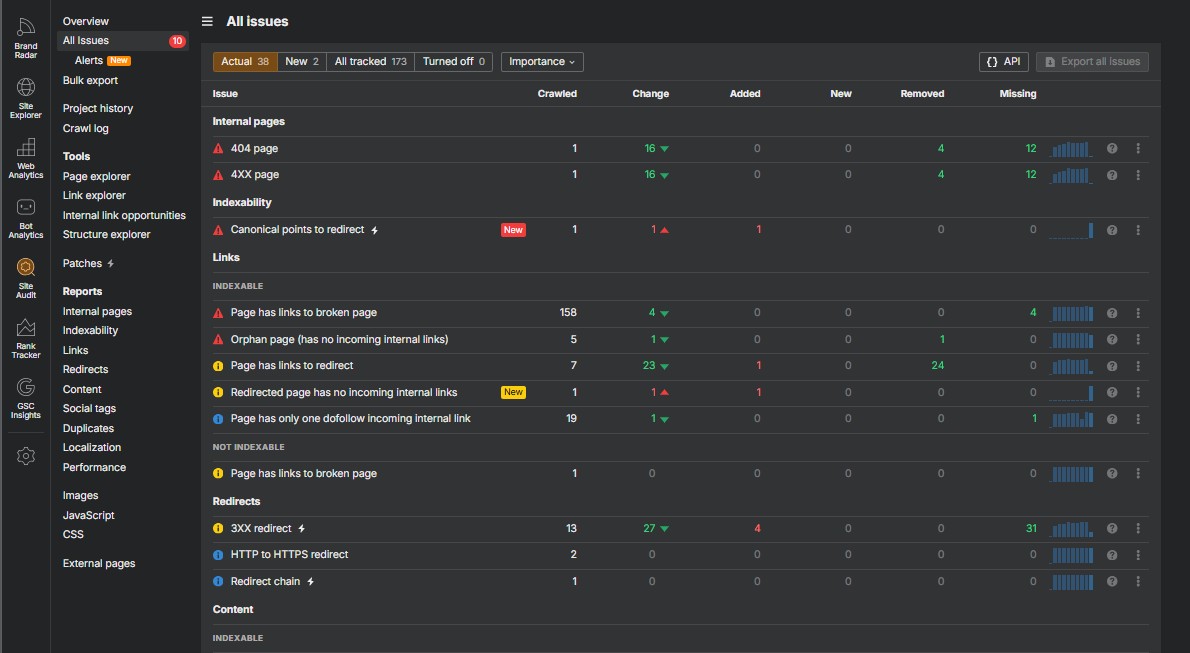Show help for Redirect chain issue

coord(1112,582)
